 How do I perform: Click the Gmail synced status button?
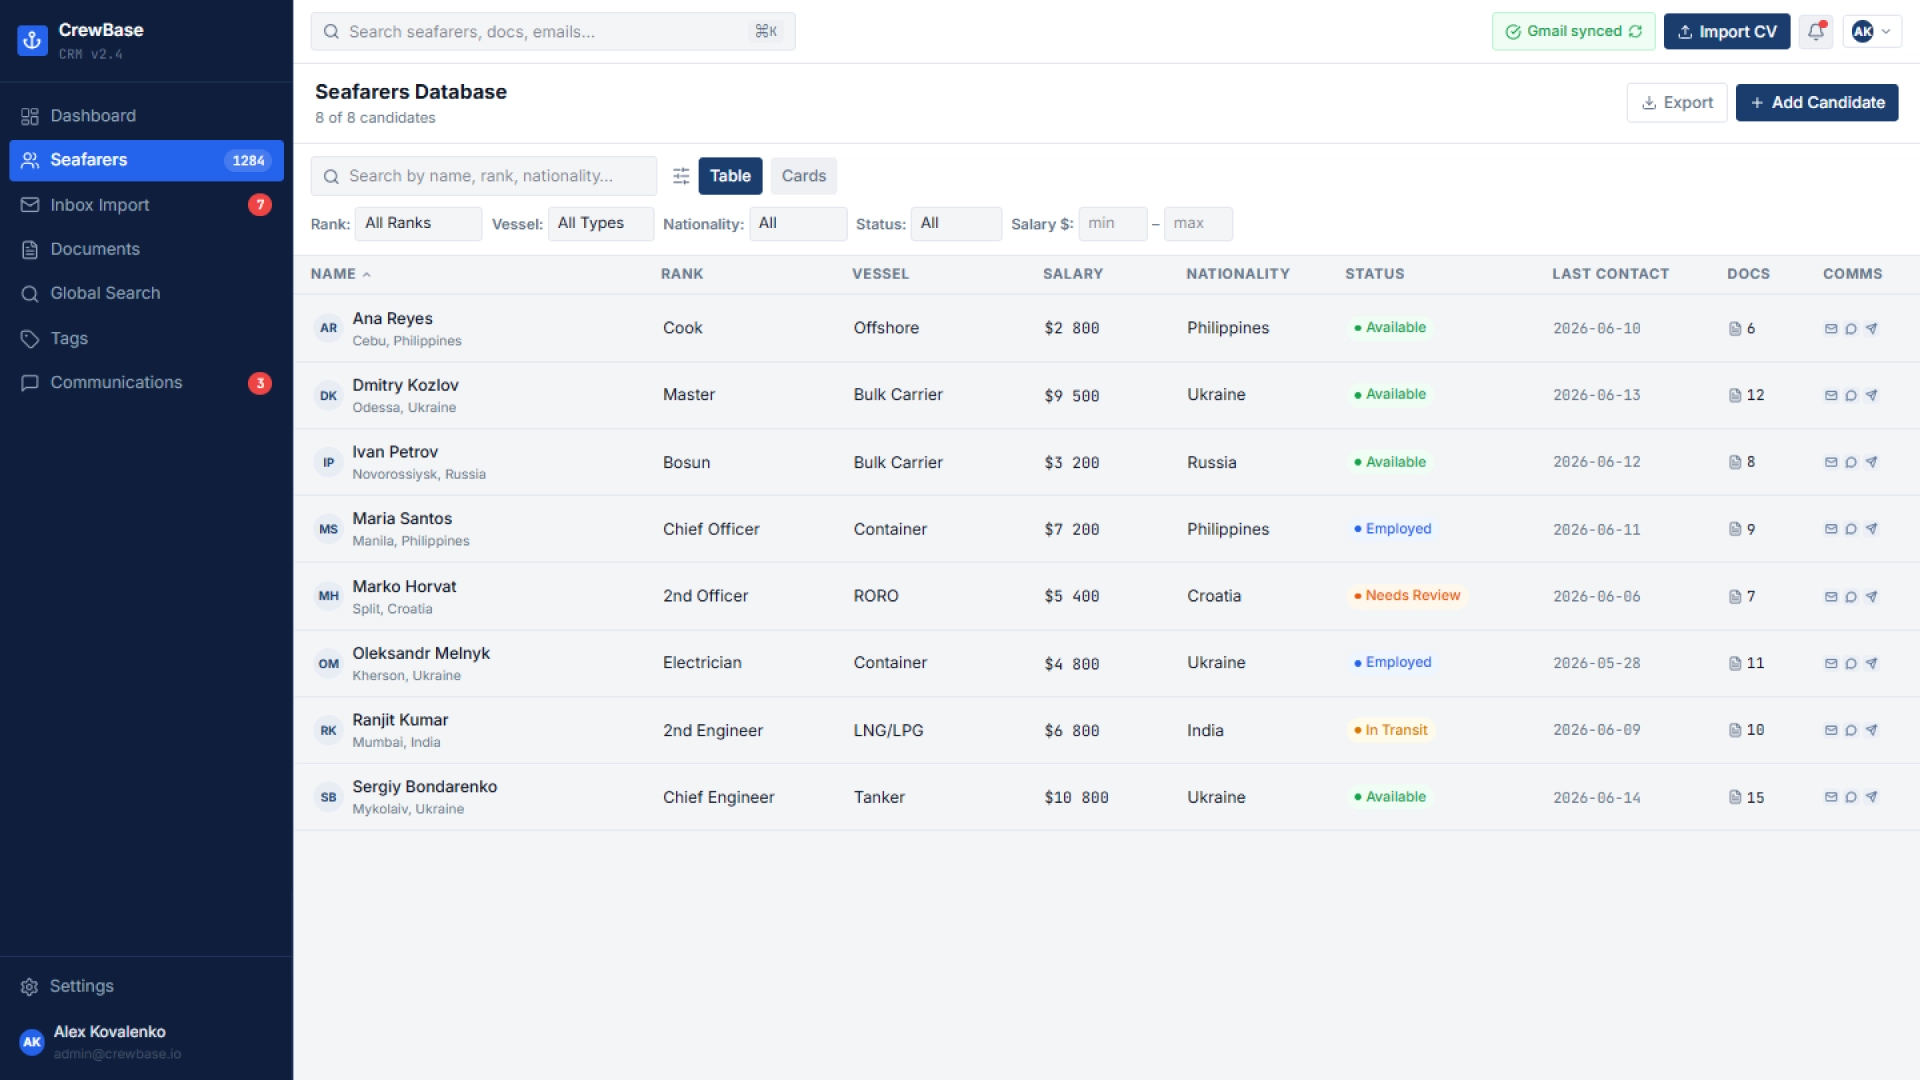tap(1573, 32)
